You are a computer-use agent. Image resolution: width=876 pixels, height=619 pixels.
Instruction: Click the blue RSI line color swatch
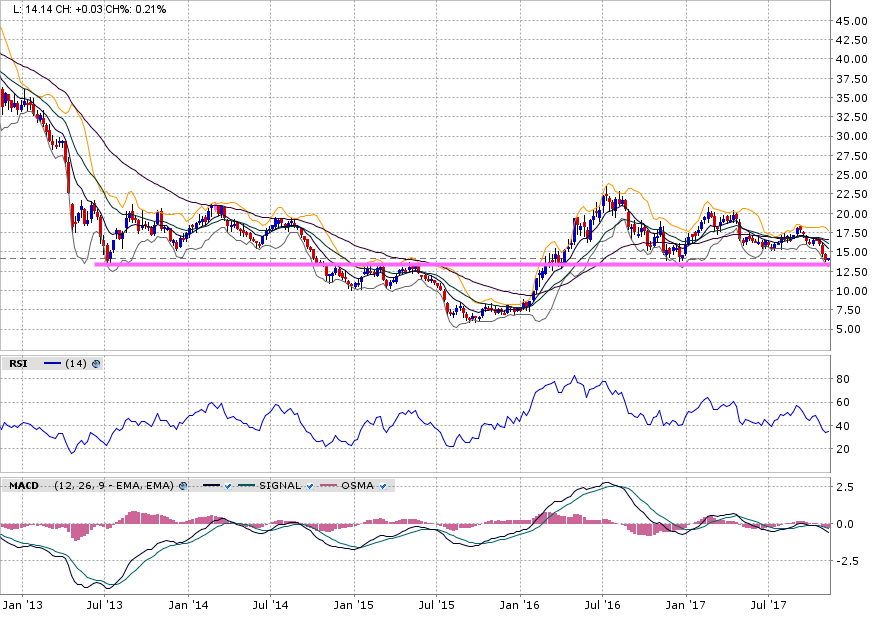(x=52, y=364)
